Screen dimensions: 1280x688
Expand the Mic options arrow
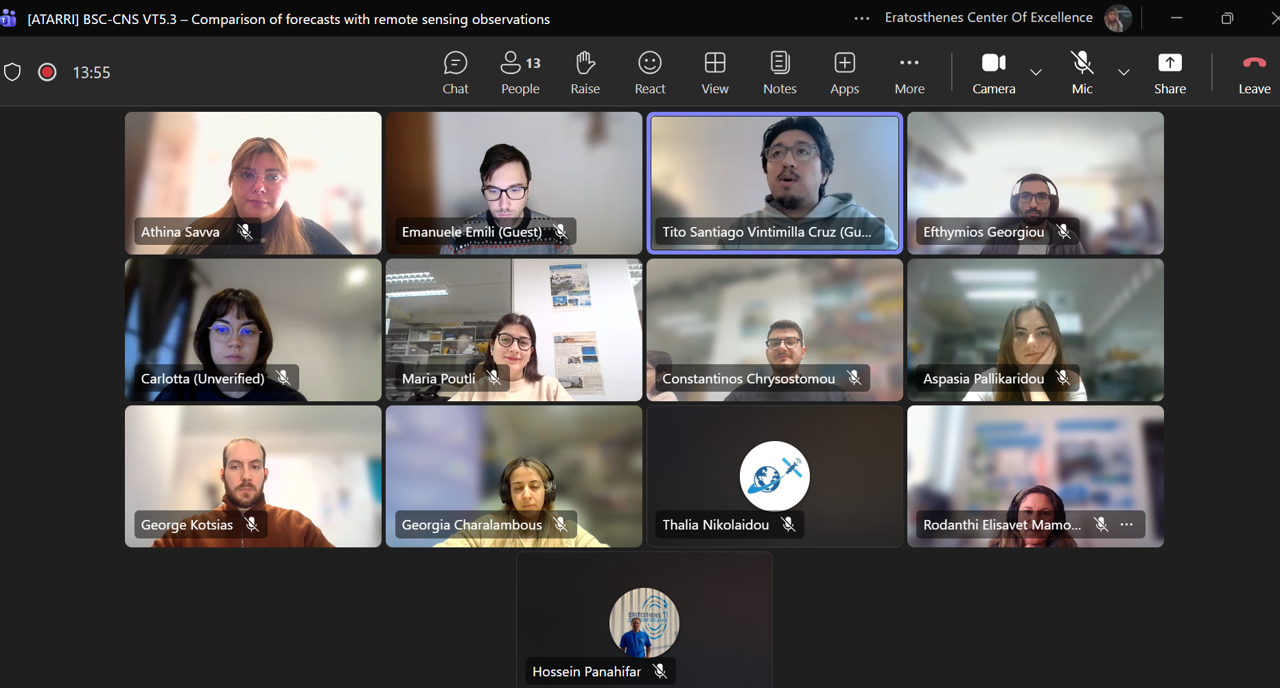tap(1123, 72)
